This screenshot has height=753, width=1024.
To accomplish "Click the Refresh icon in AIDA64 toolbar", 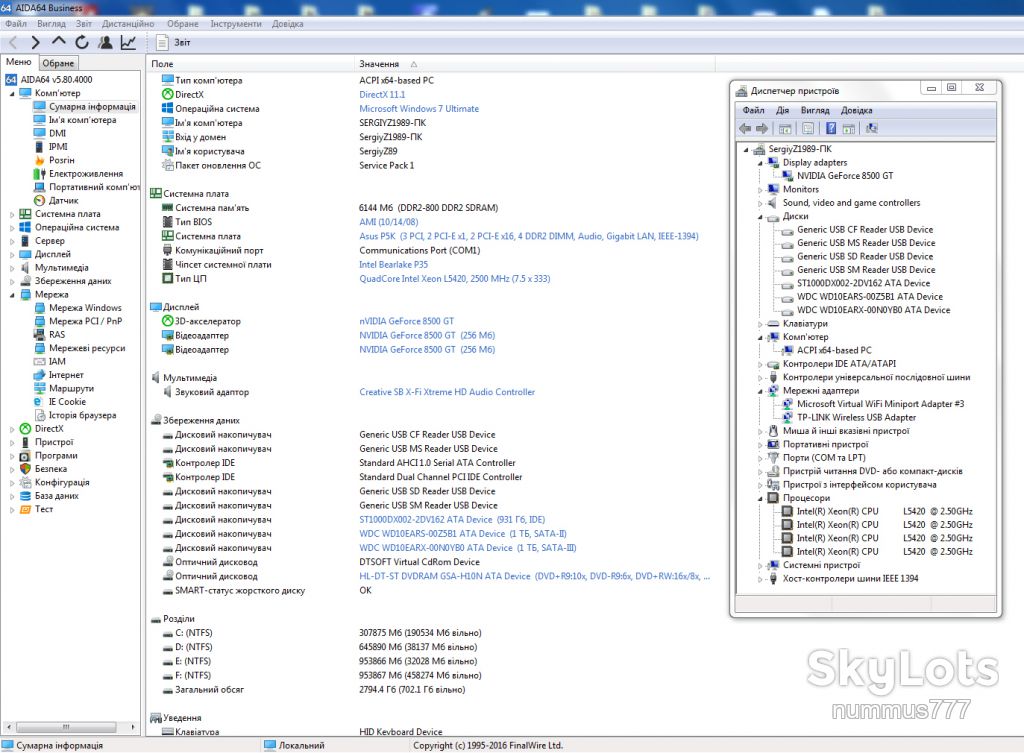I will pyautogui.click(x=82, y=42).
